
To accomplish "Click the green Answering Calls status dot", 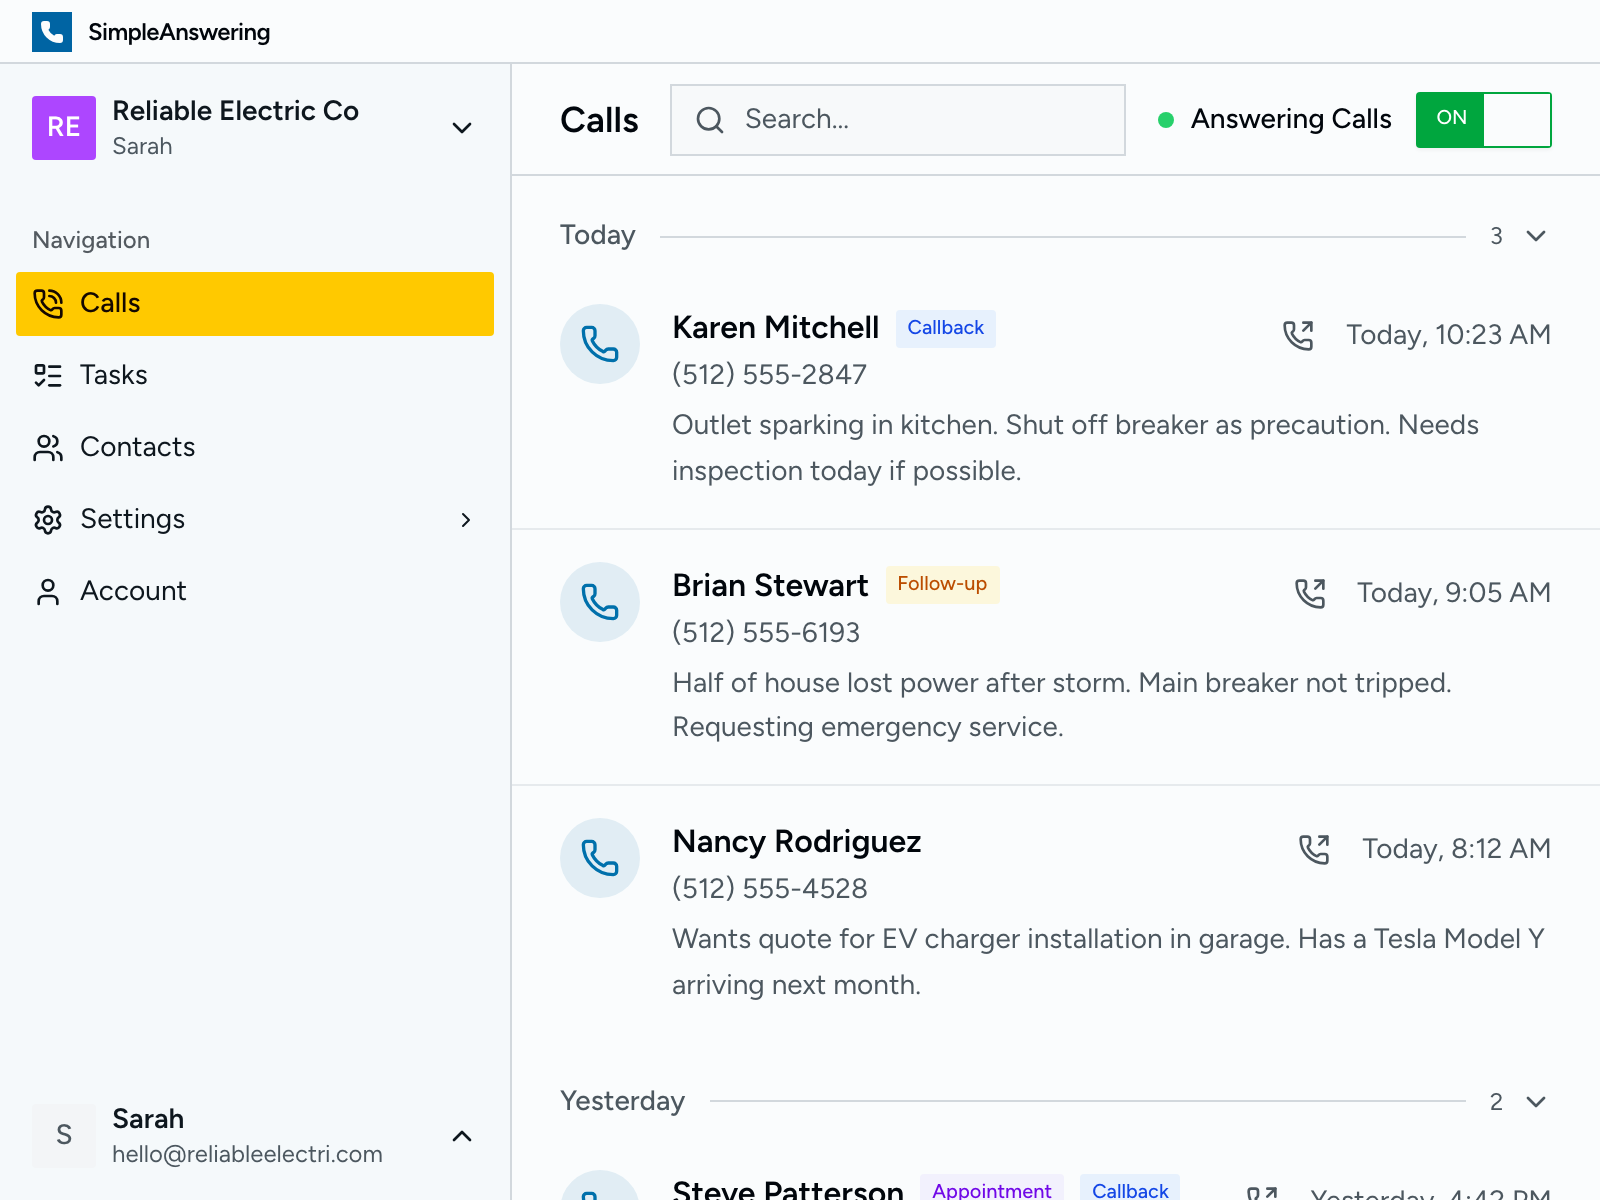I will (x=1166, y=119).
